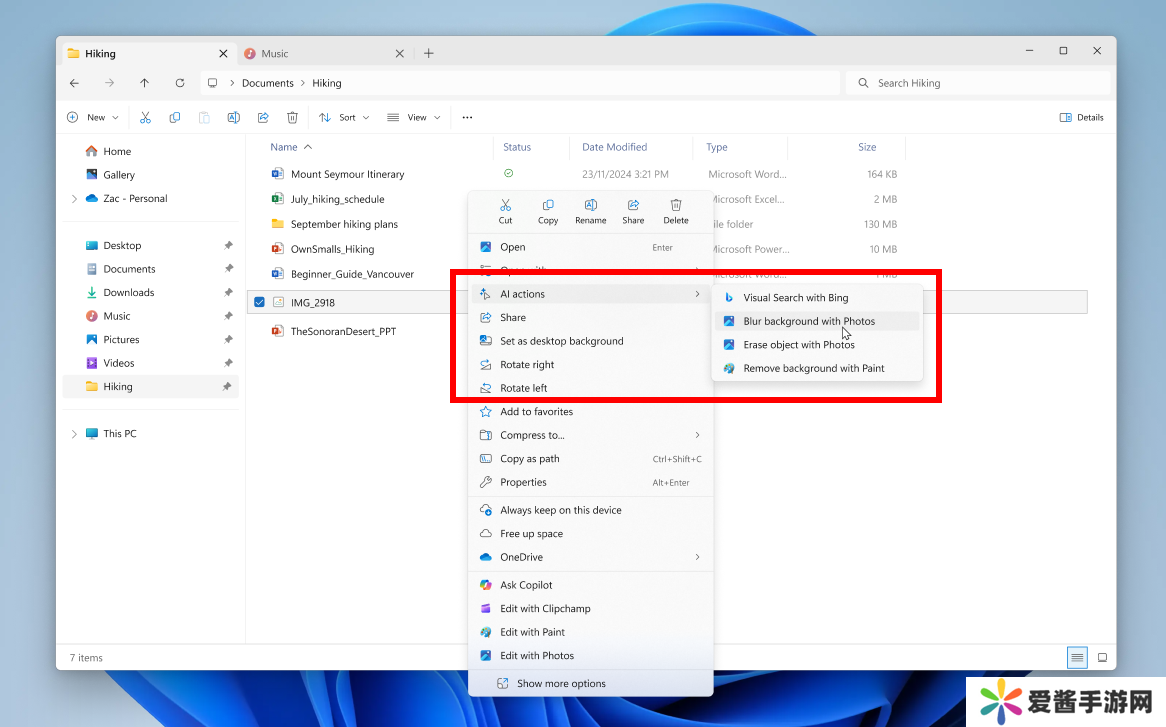1166x727 pixels.
Task: Choose Remove background with Paint
Action: pos(813,368)
